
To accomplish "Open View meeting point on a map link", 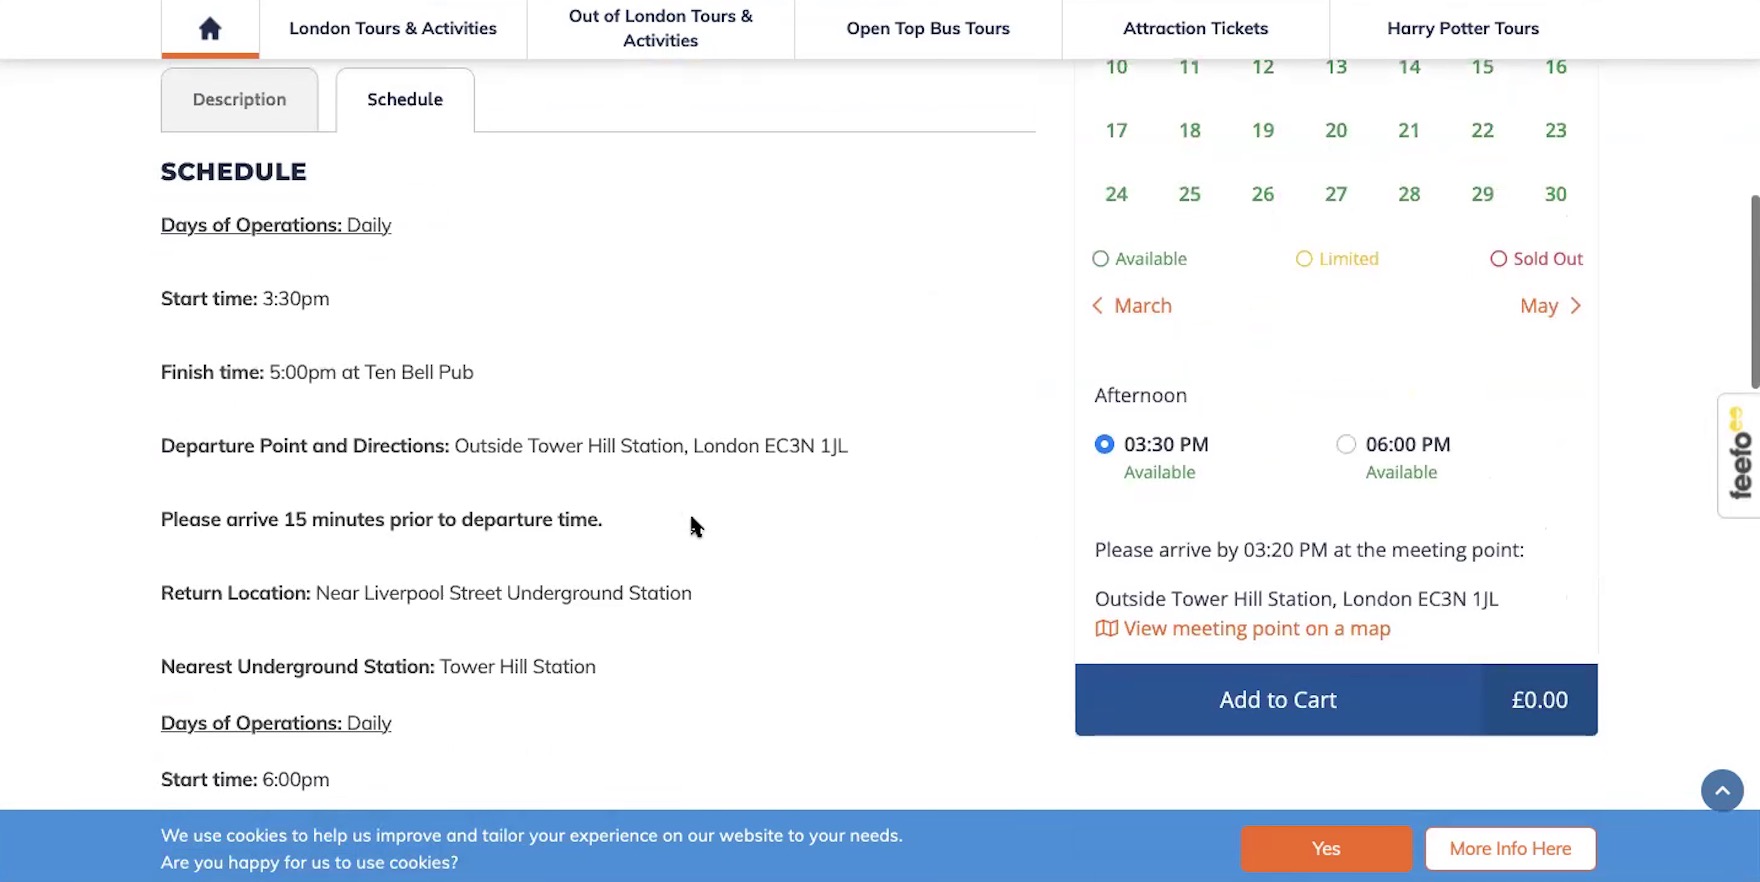I will coord(1256,629).
